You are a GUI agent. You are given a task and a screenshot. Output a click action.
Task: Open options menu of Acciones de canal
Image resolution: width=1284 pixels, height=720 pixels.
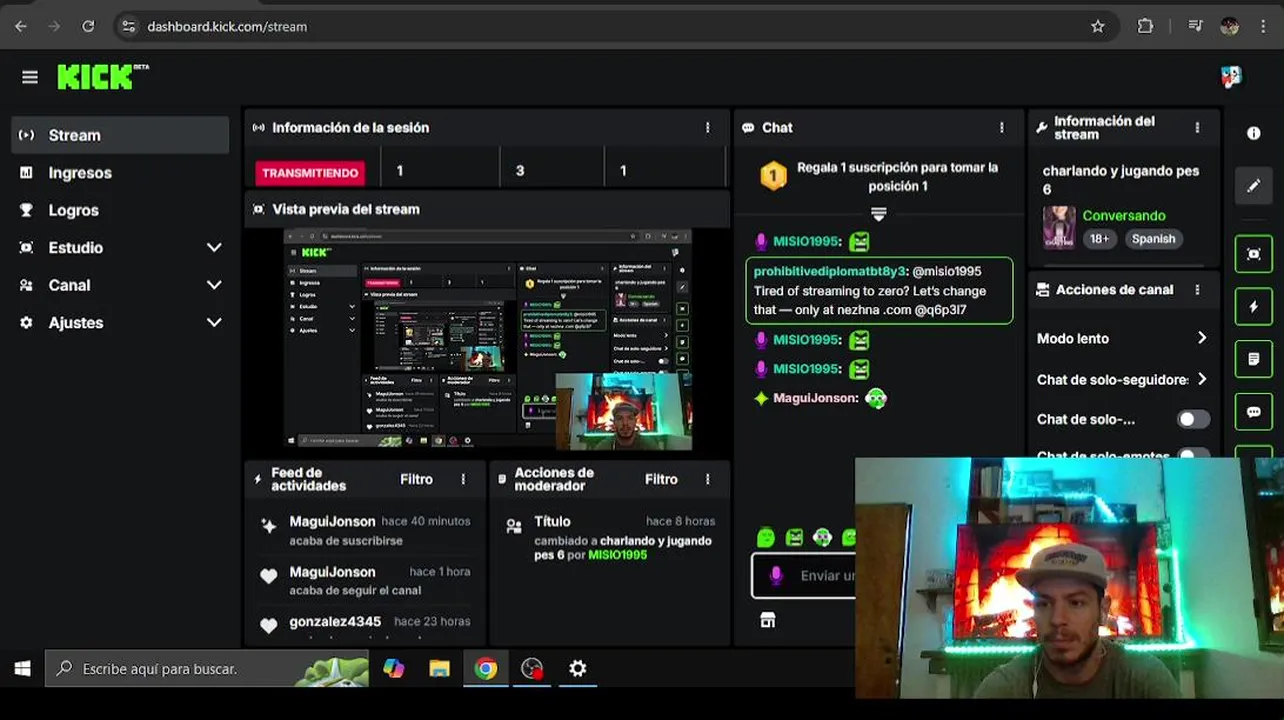[1197, 290]
